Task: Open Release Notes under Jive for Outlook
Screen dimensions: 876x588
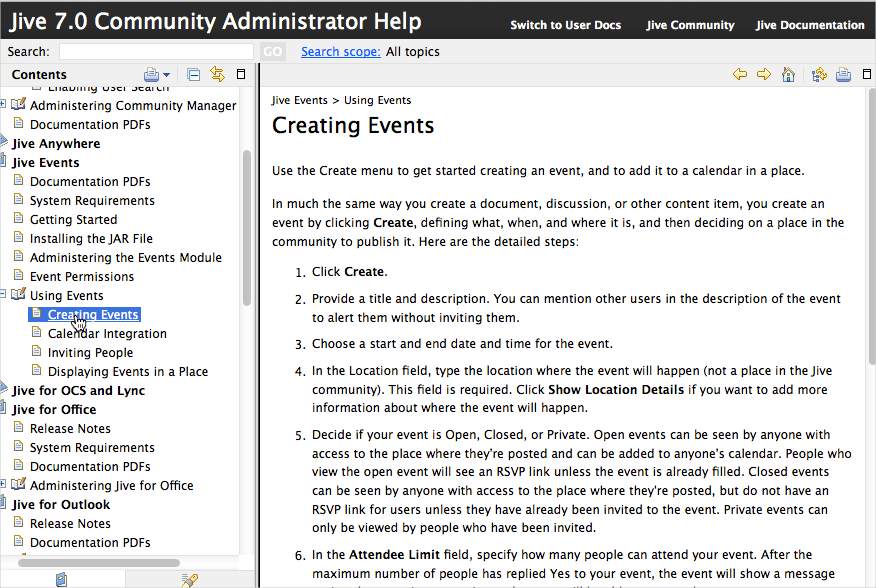Action: coord(70,524)
